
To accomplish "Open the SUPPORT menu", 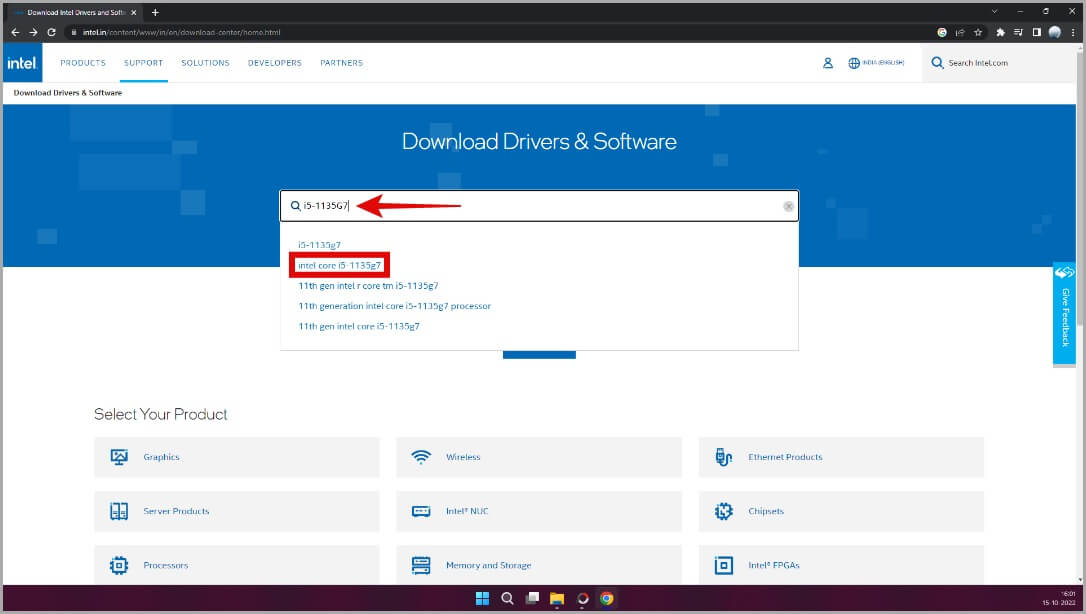I will tap(143, 63).
